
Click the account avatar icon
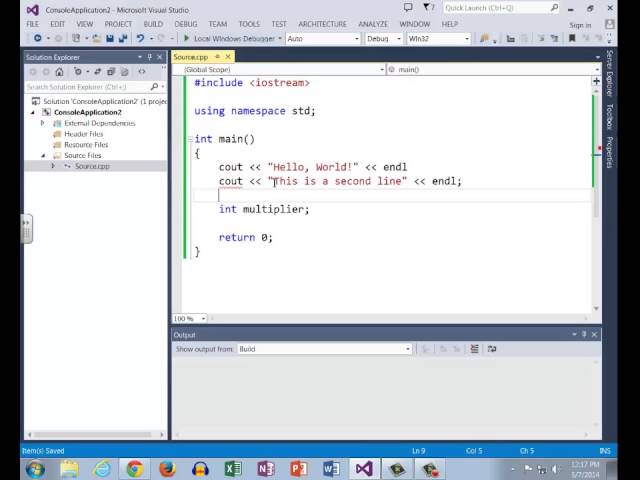[609, 24]
